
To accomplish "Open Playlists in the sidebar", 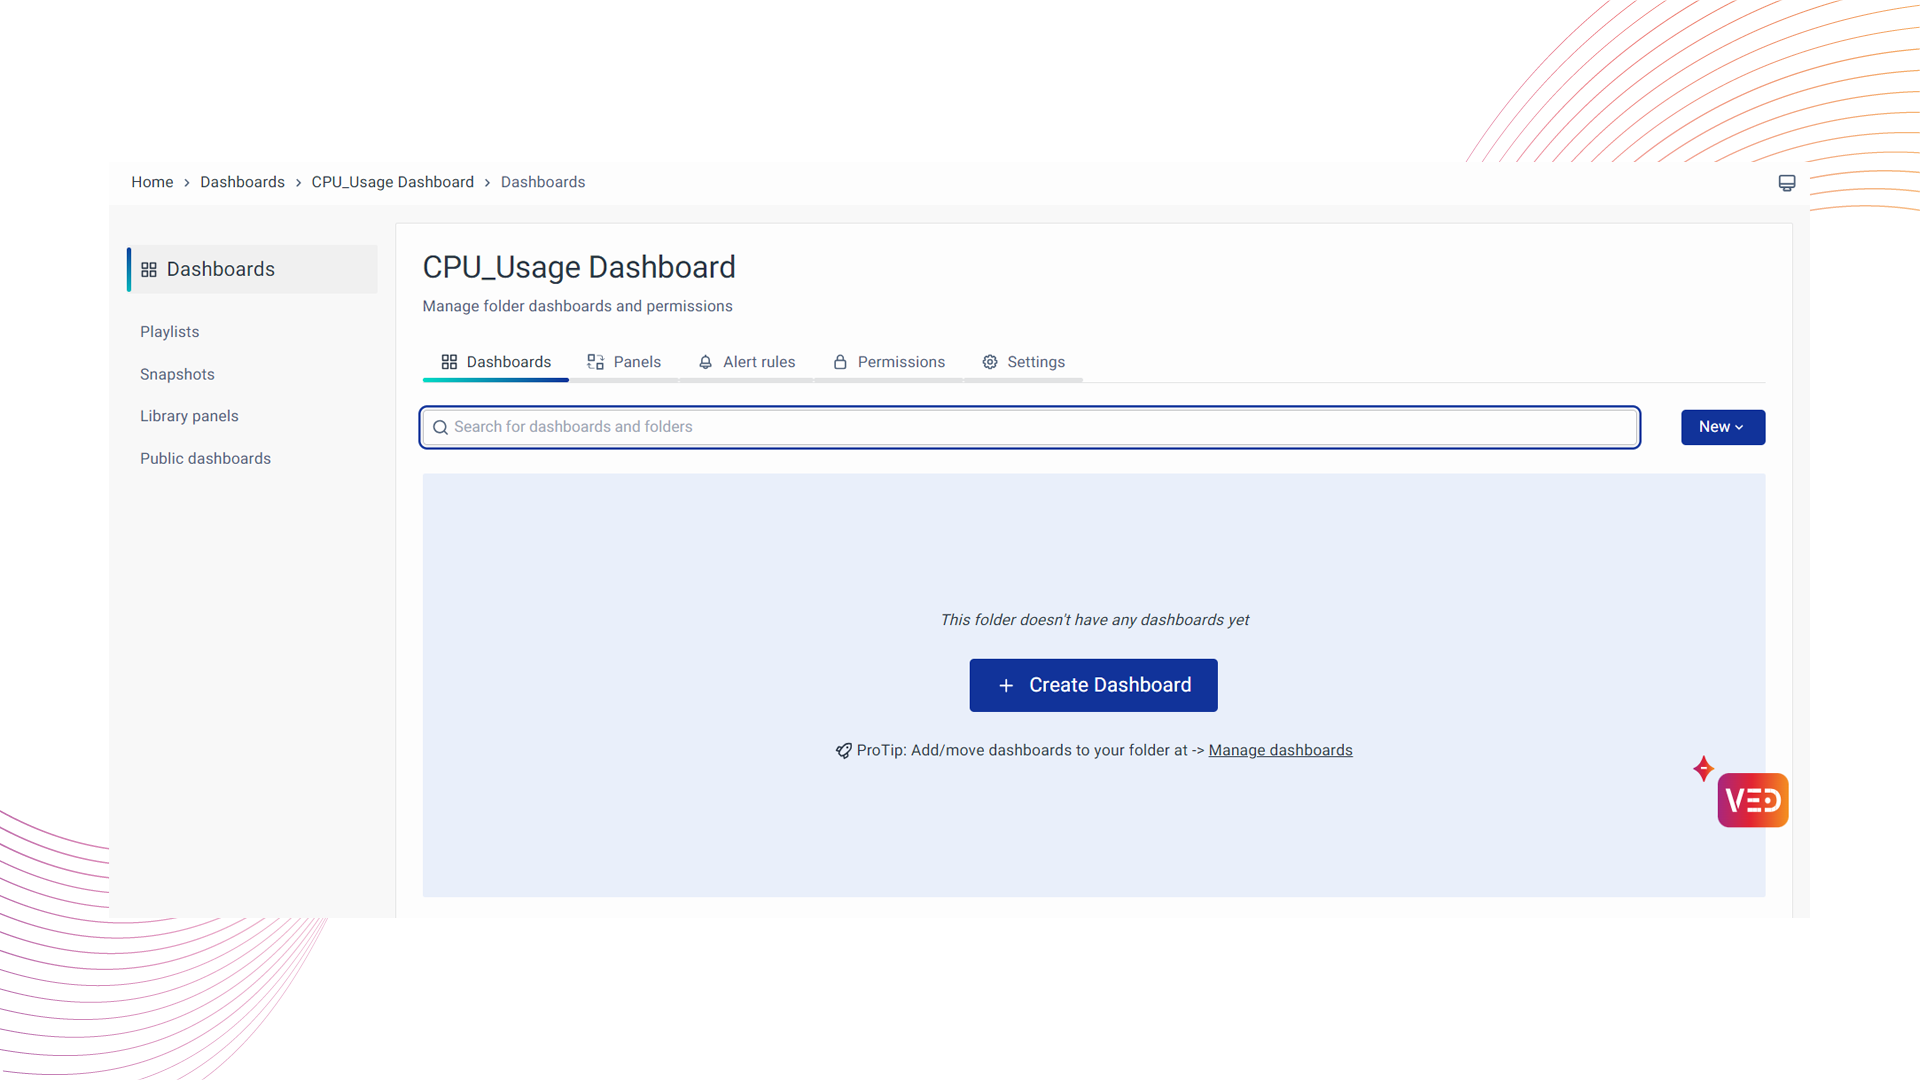I will pyautogui.click(x=170, y=332).
